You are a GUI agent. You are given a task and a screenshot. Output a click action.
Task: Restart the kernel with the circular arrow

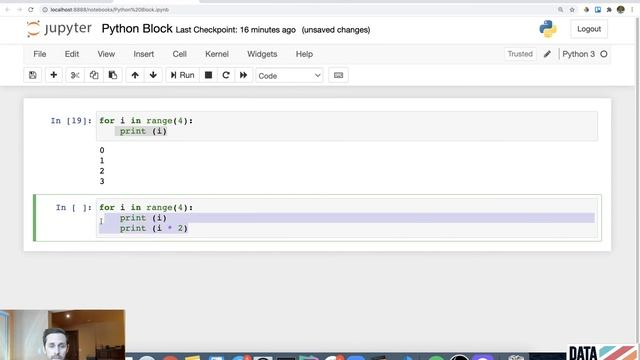(226, 75)
